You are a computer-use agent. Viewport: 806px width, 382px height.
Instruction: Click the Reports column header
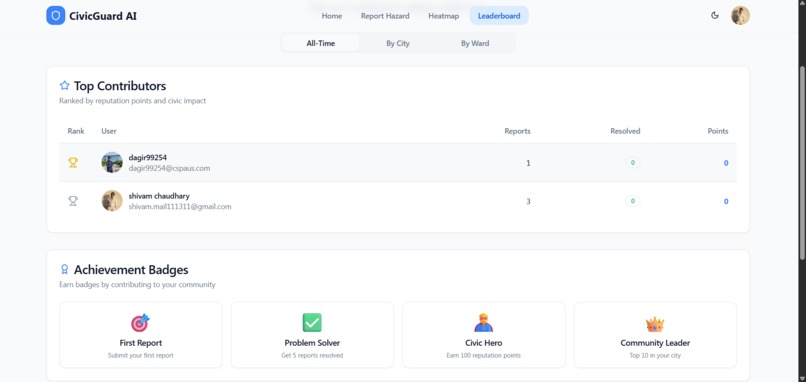[517, 131]
